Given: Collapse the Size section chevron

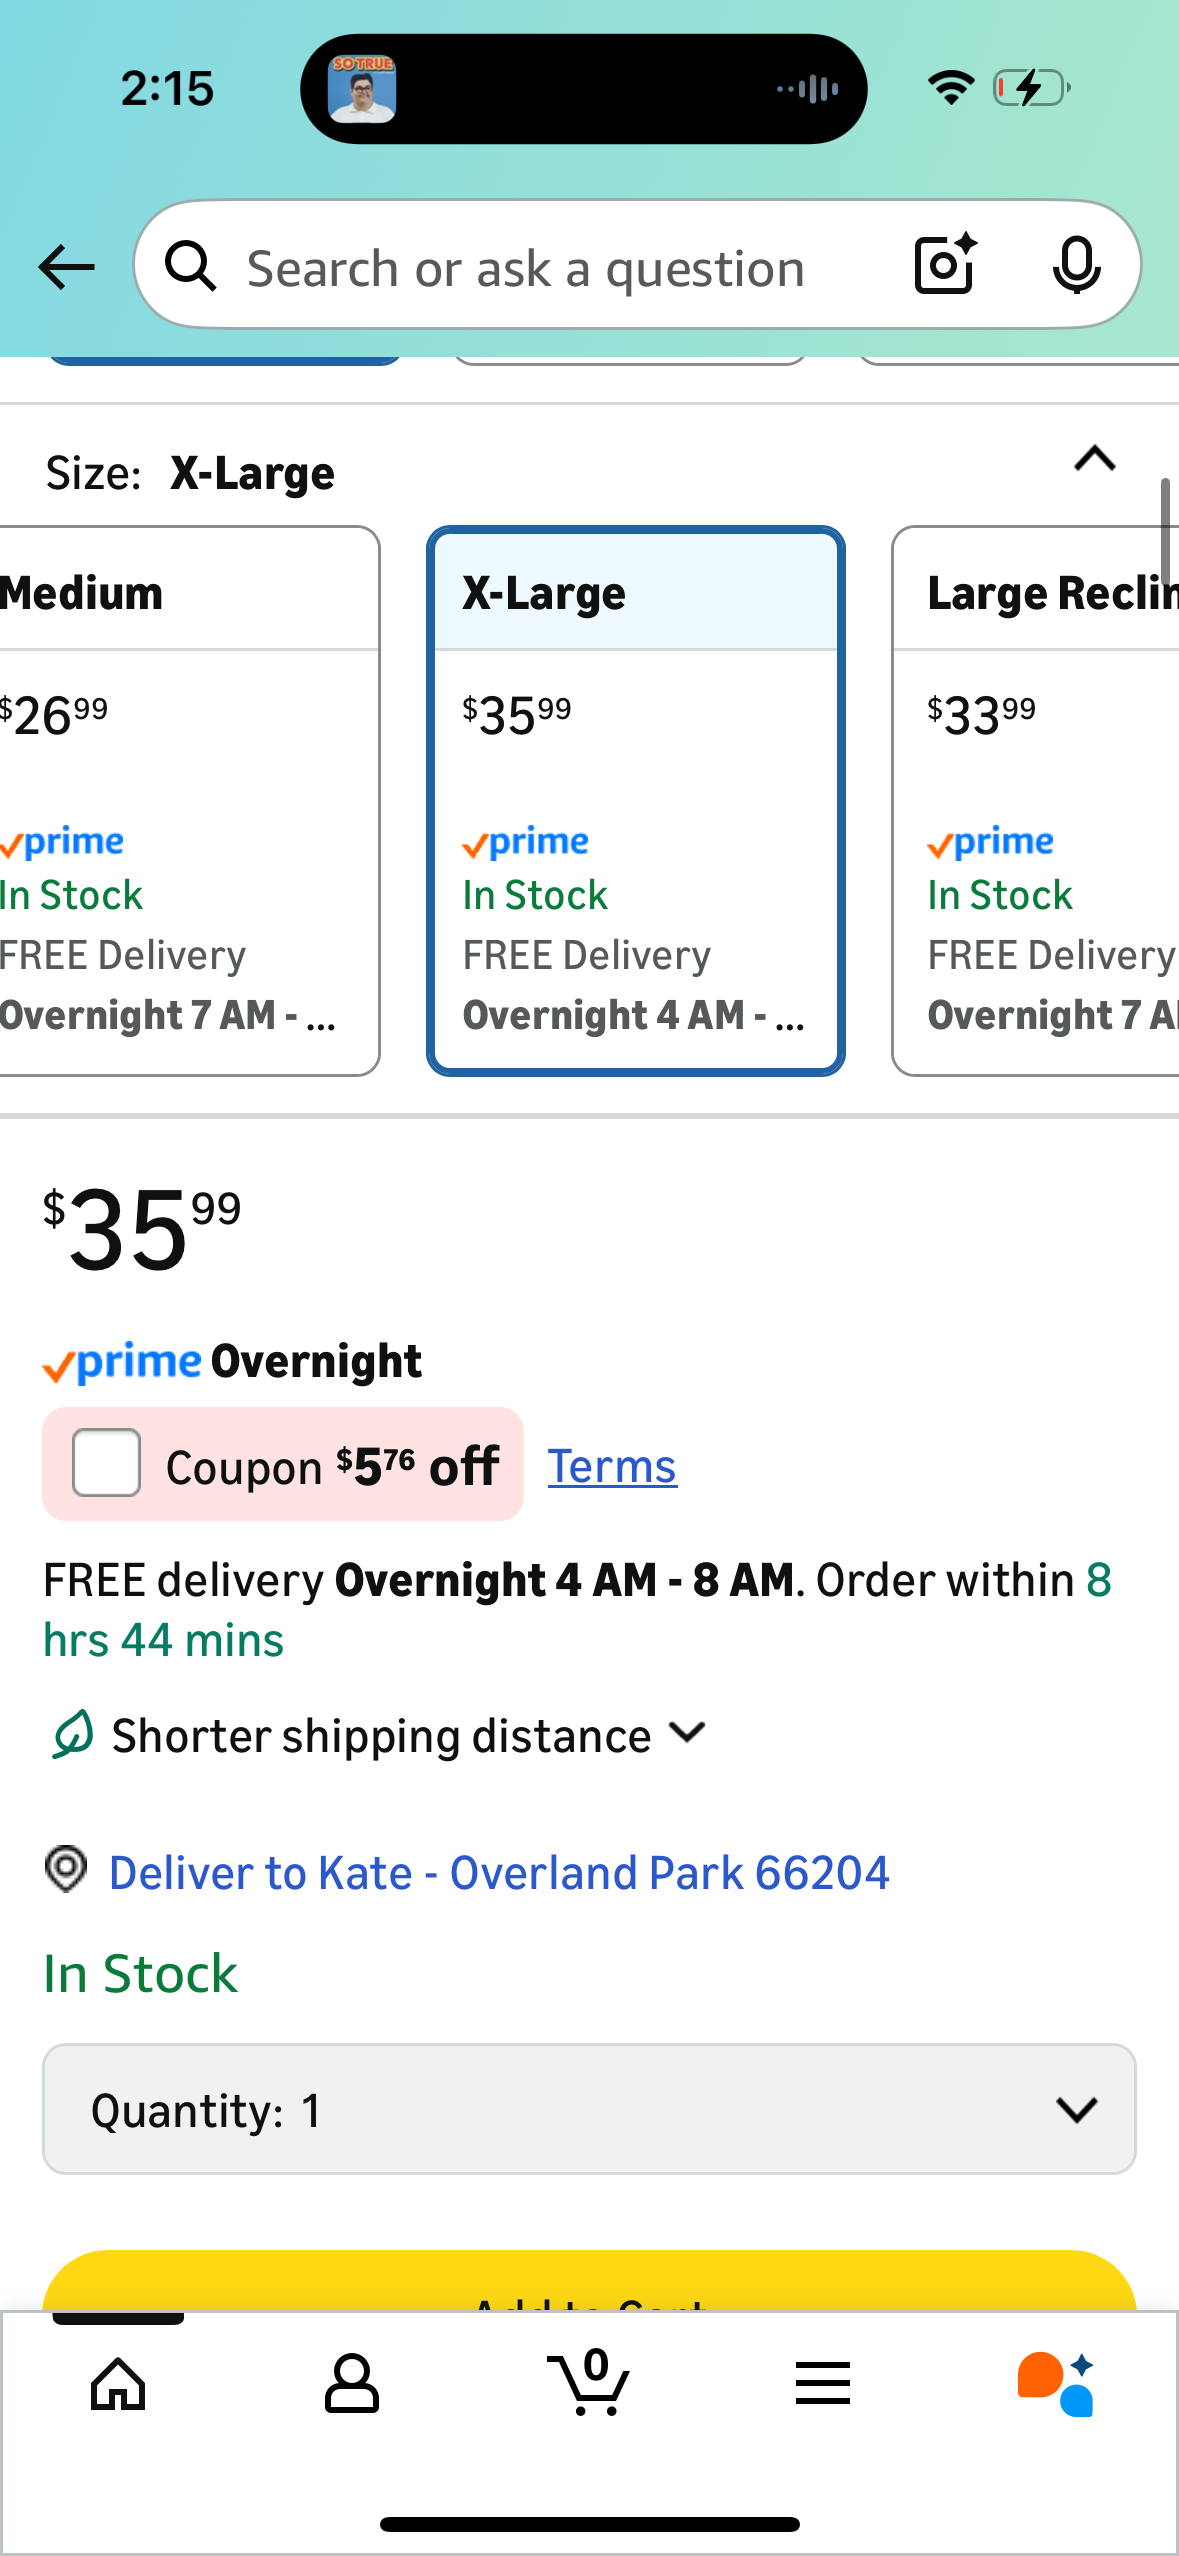Looking at the screenshot, I should [x=1094, y=459].
